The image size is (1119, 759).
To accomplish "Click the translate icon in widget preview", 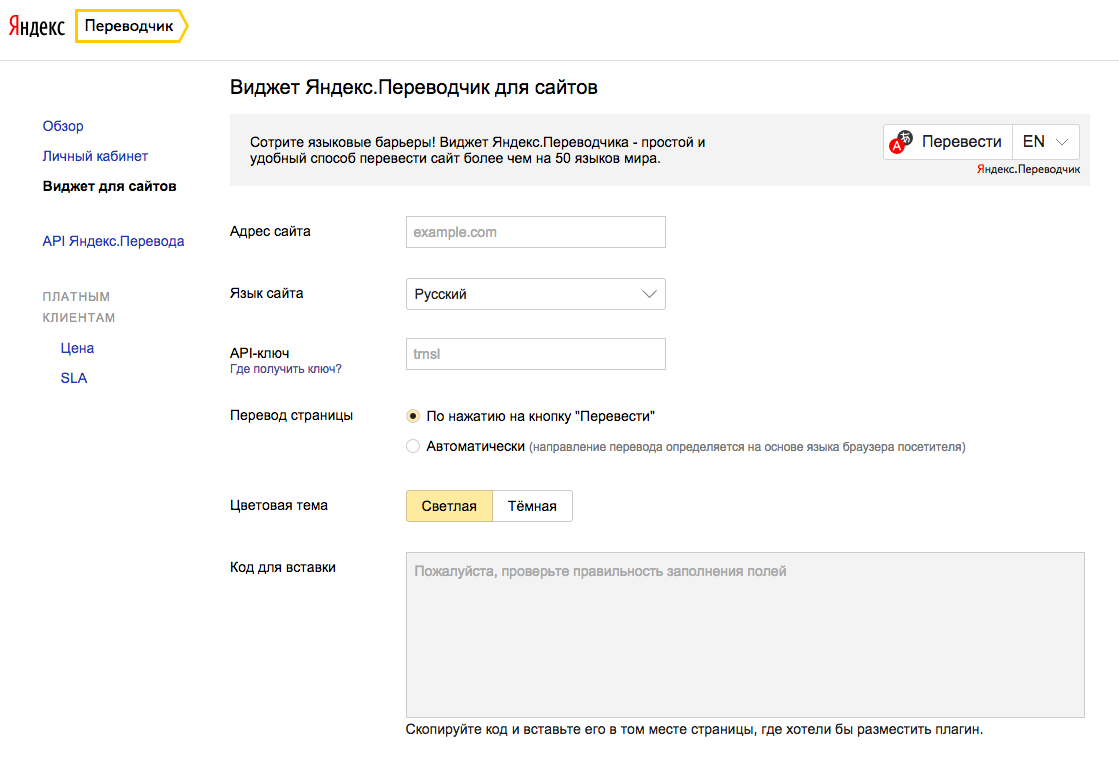I will coord(902,142).
